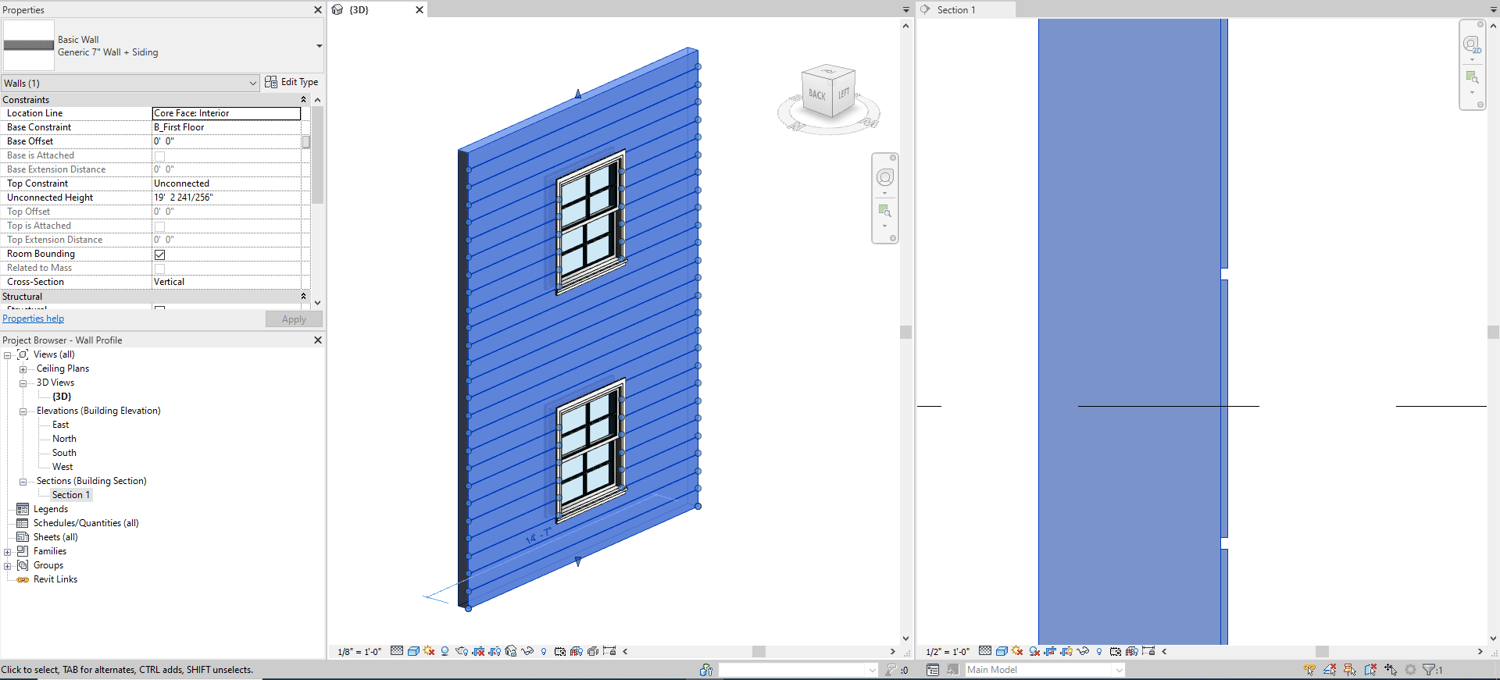Open the Walls (1) filter dropdown

[130, 83]
